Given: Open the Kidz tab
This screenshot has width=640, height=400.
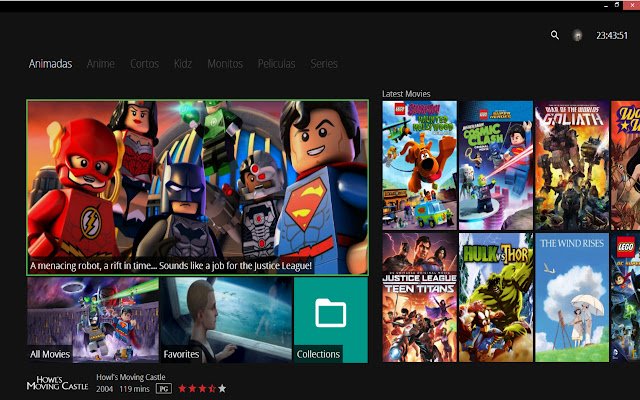Looking at the screenshot, I should [183, 64].
